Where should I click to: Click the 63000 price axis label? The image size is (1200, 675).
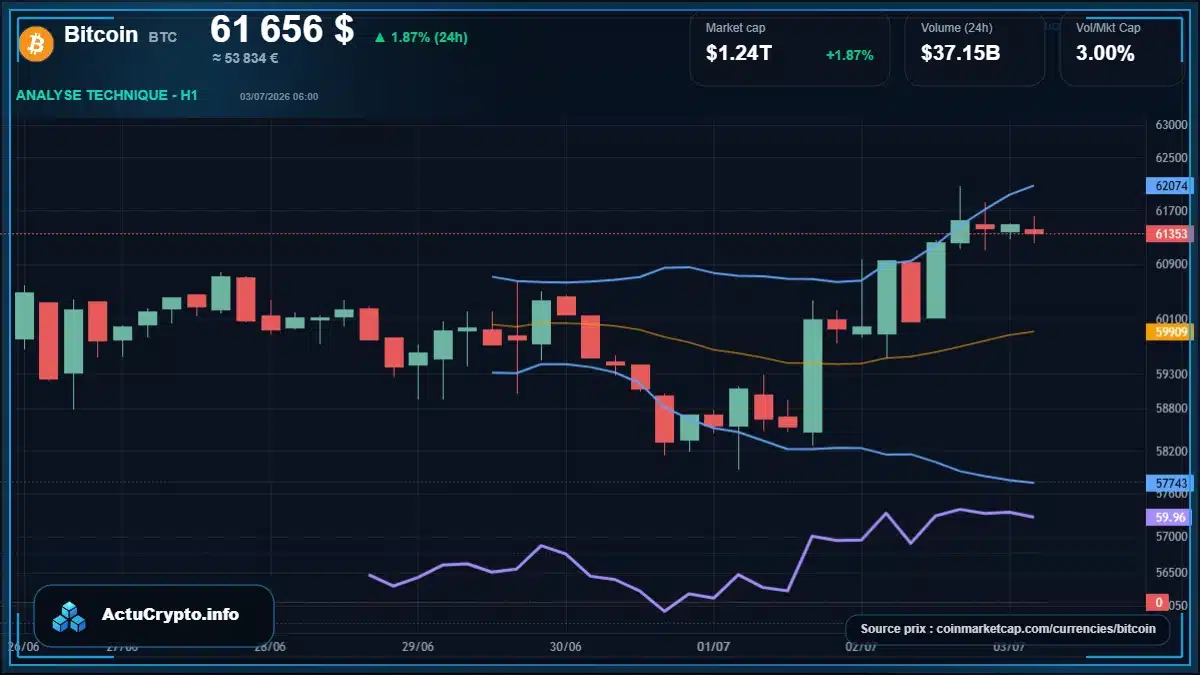[x=1171, y=126]
